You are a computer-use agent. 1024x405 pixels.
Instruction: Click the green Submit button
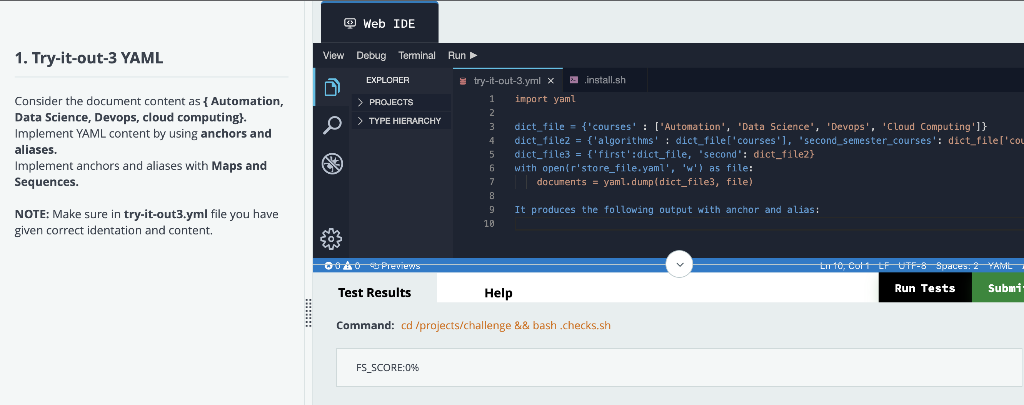click(998, 288)
